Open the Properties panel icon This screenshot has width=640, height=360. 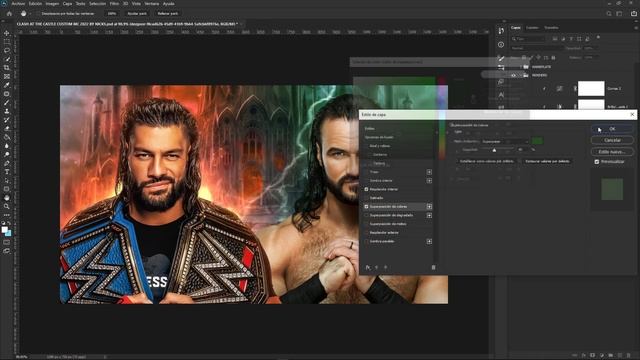pos(501,44)
